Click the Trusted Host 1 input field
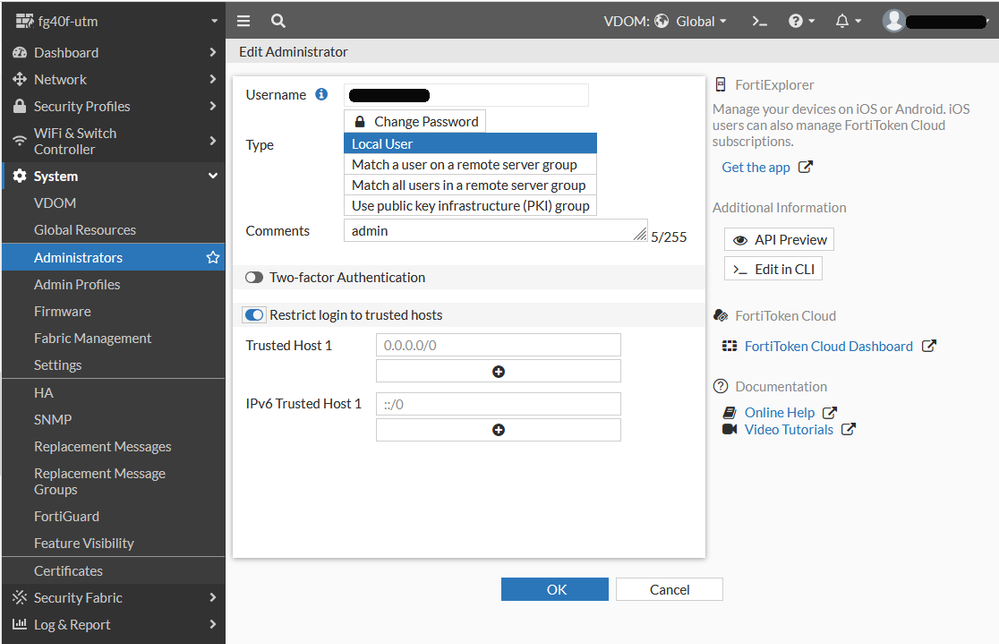999x644 pixels. [x=498, y=345]
